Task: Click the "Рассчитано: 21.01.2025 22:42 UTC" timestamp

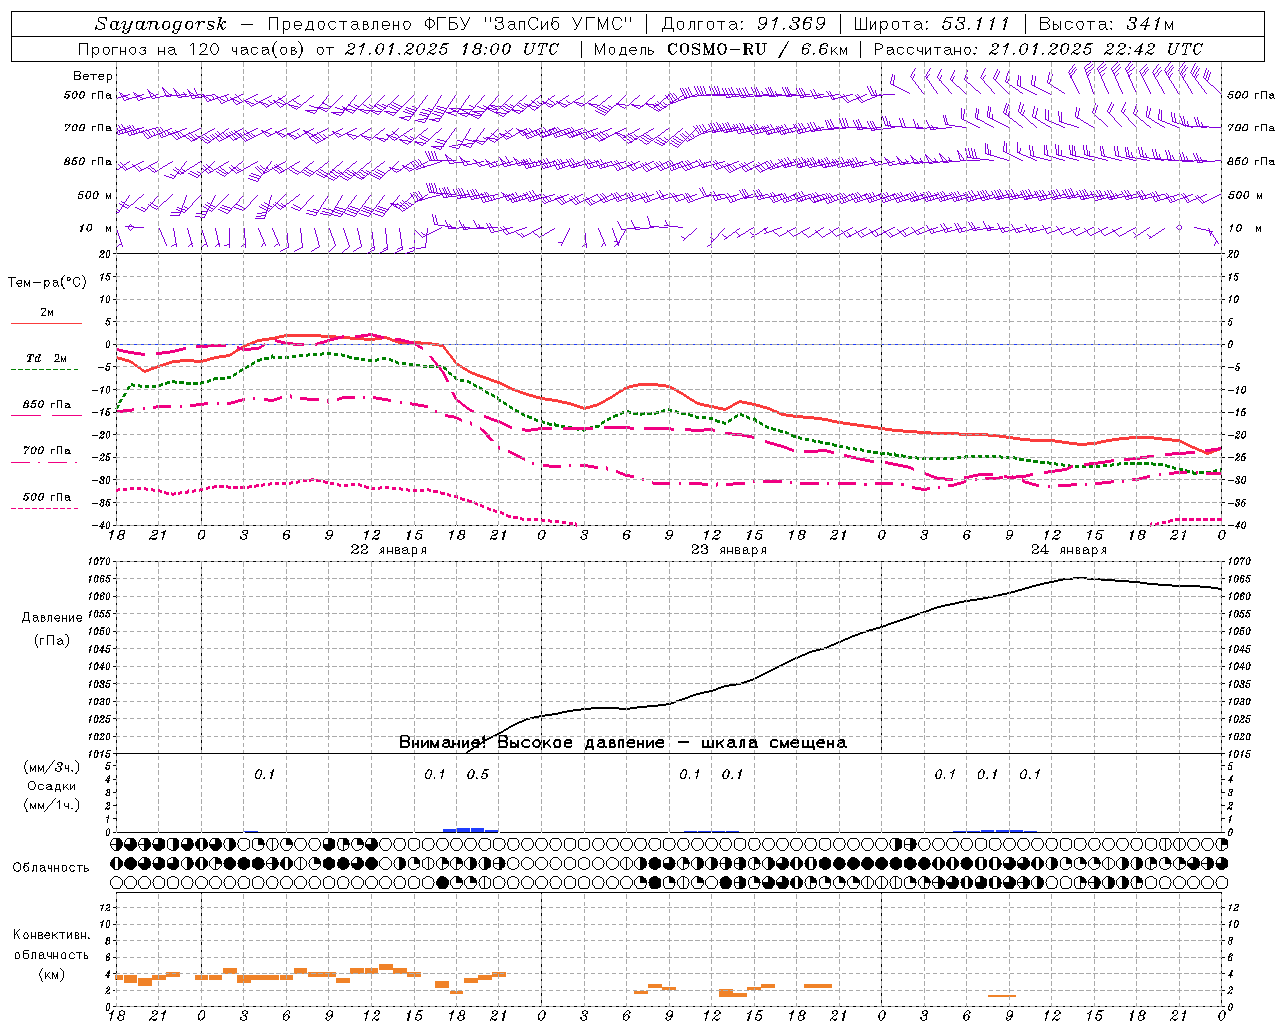Action: [x=1038, y=49]
